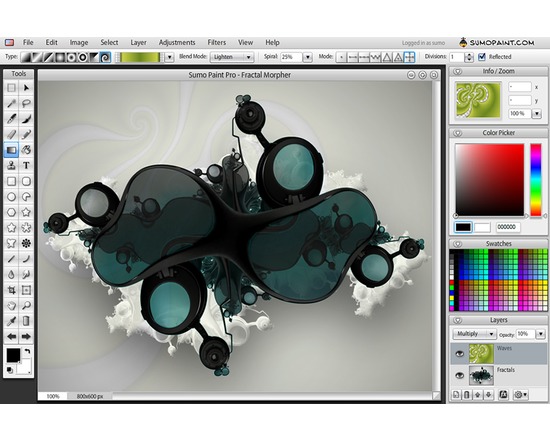Add a new layer in Layers panel
Viewport: 550px width, 440px height.
(x=456, y=395)
